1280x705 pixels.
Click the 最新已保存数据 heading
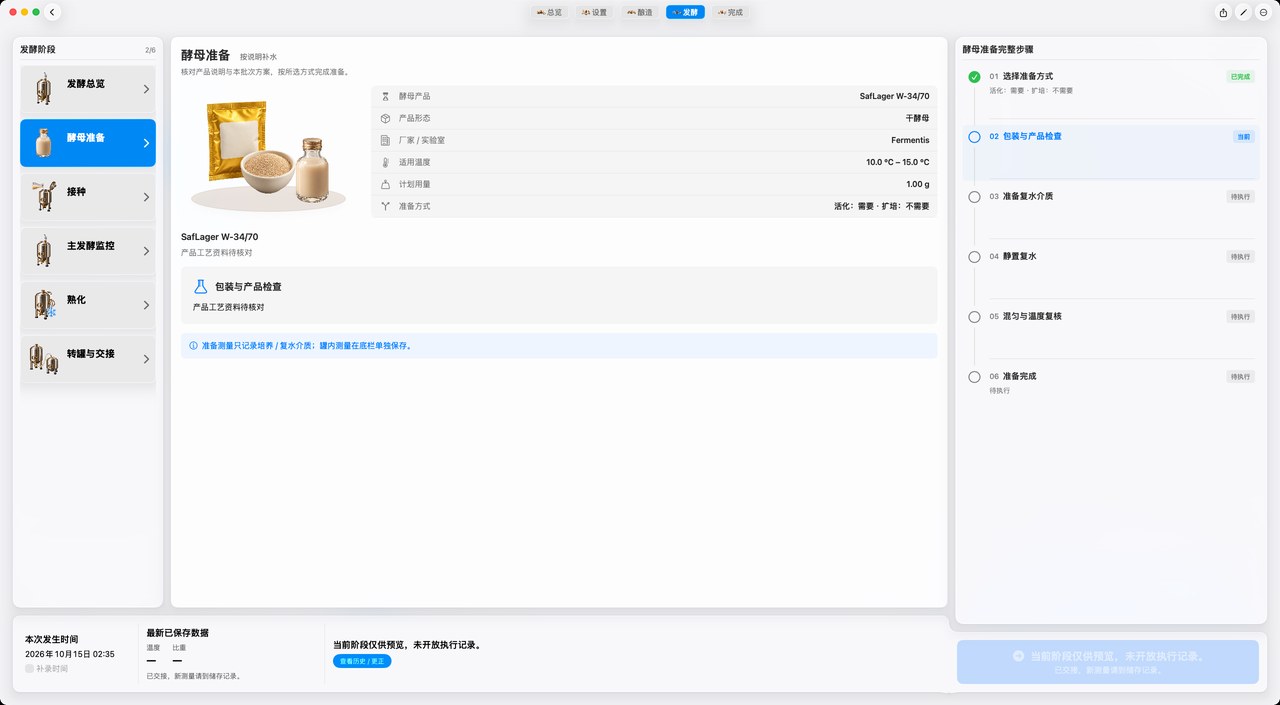(177, 633)
